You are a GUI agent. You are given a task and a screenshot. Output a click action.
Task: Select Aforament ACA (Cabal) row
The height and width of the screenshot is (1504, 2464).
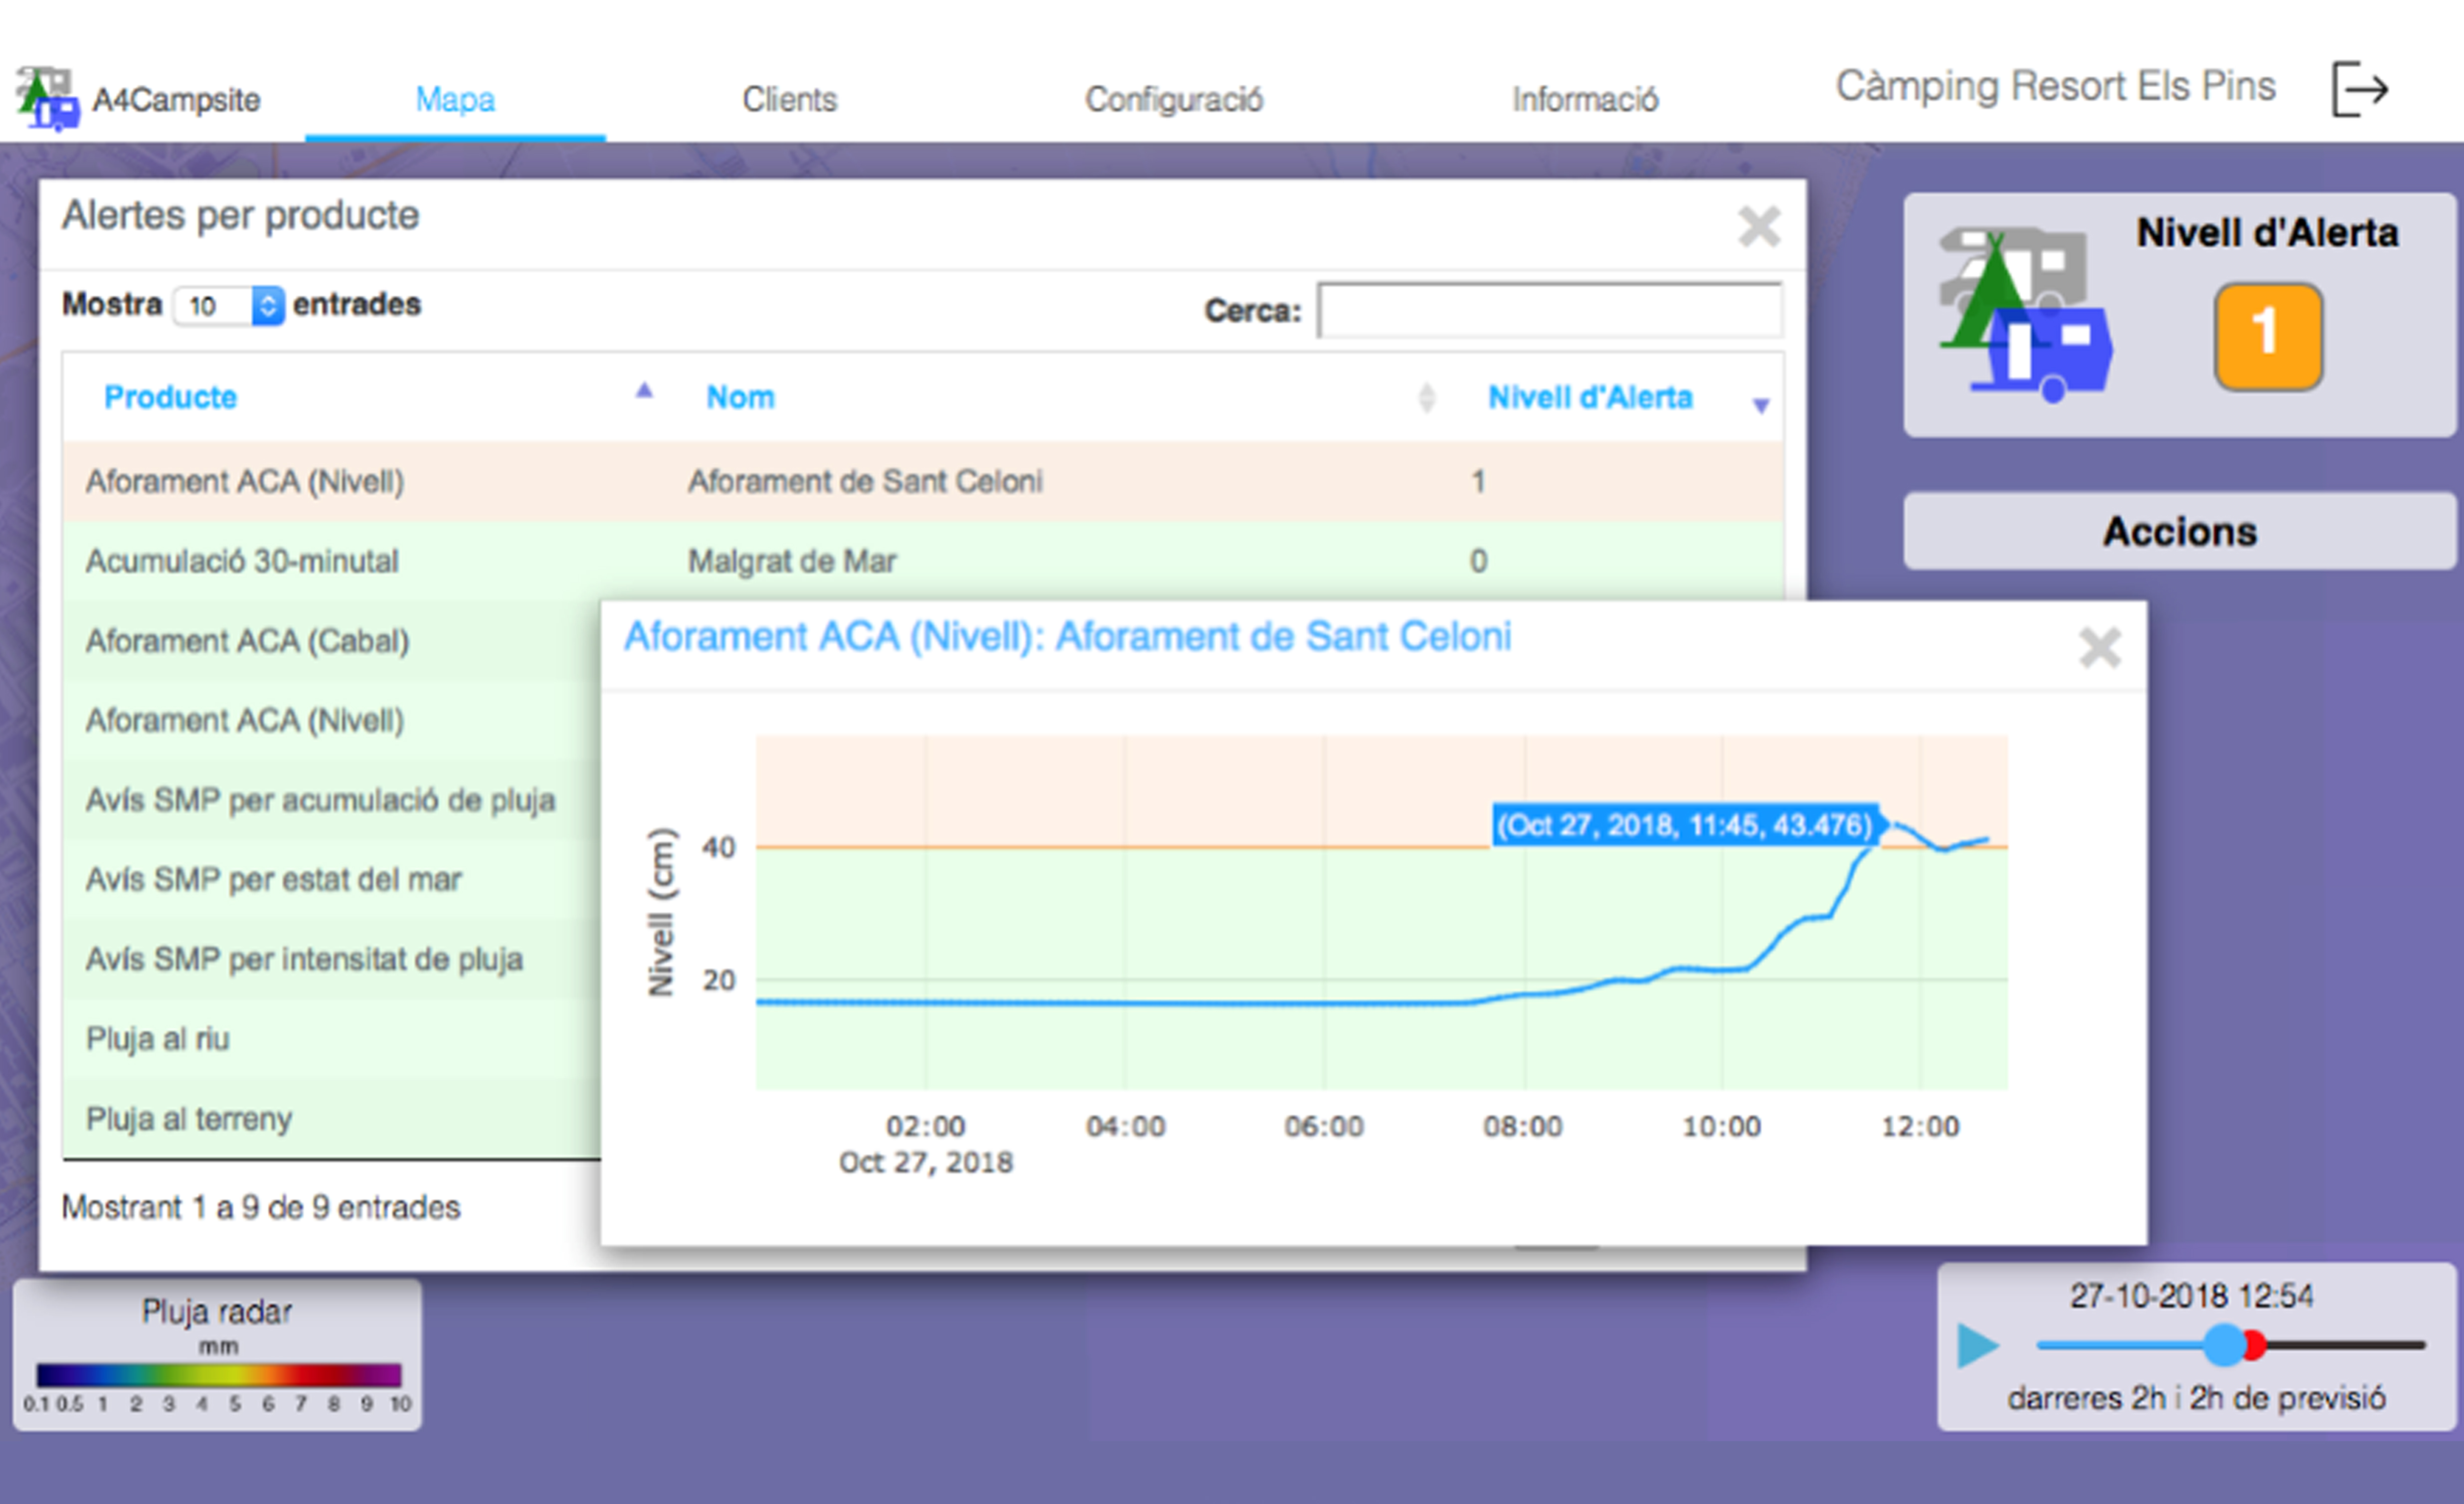tap(332, 641)
